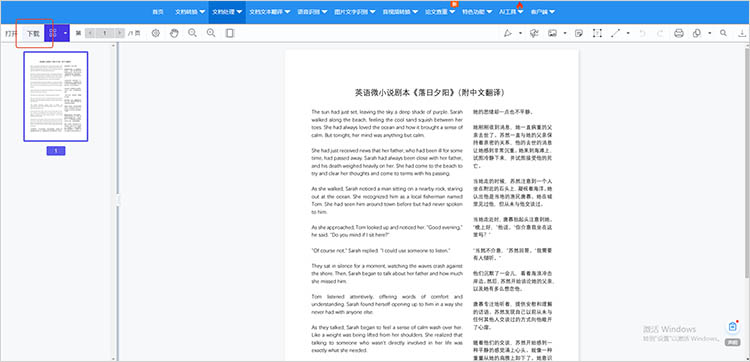
Task: Click the redo arrow icon
Action: 660,33
